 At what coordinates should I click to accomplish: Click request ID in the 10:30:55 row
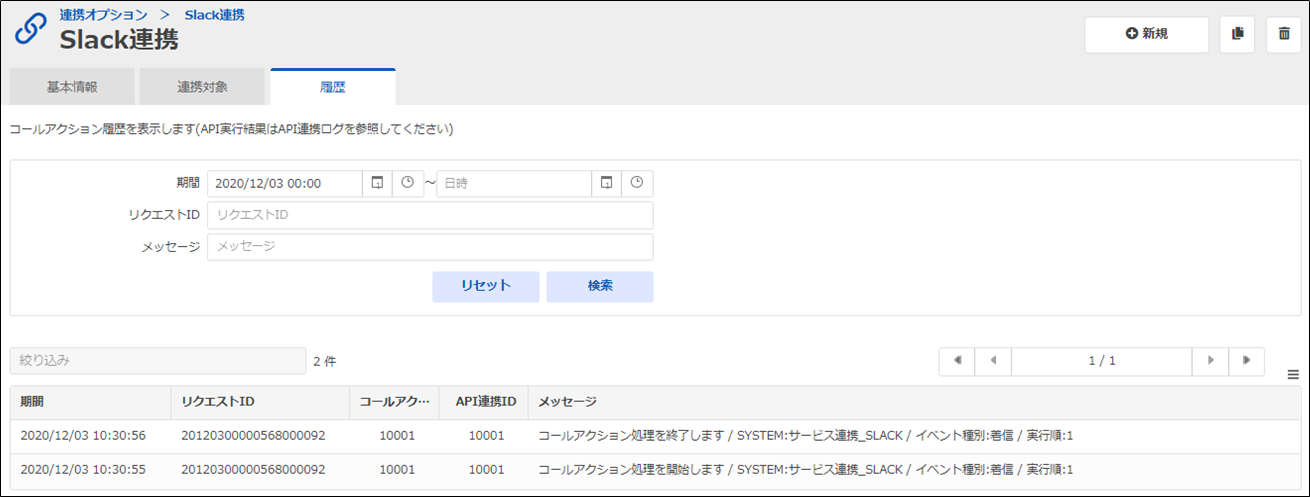click(253, 469)
